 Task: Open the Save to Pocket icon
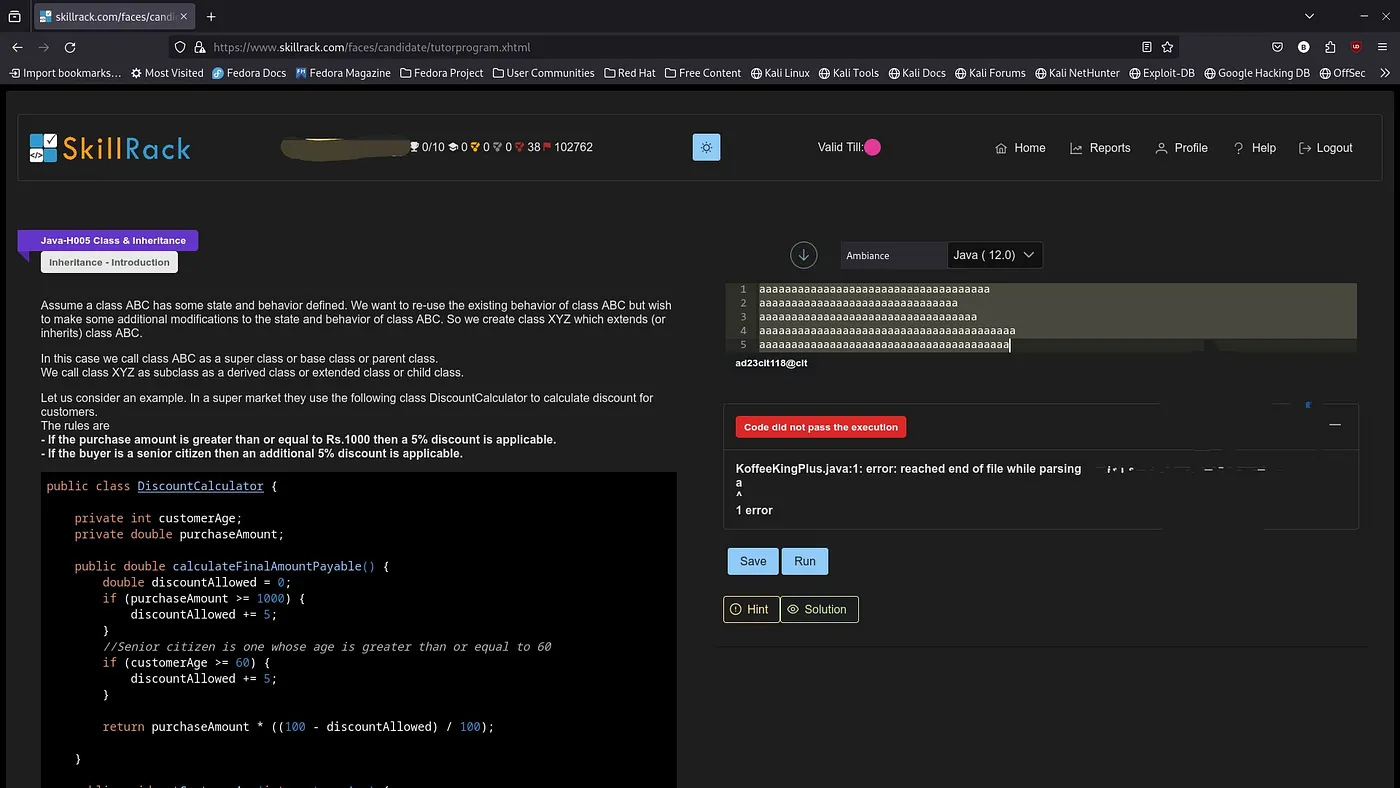click(1277, 47)
